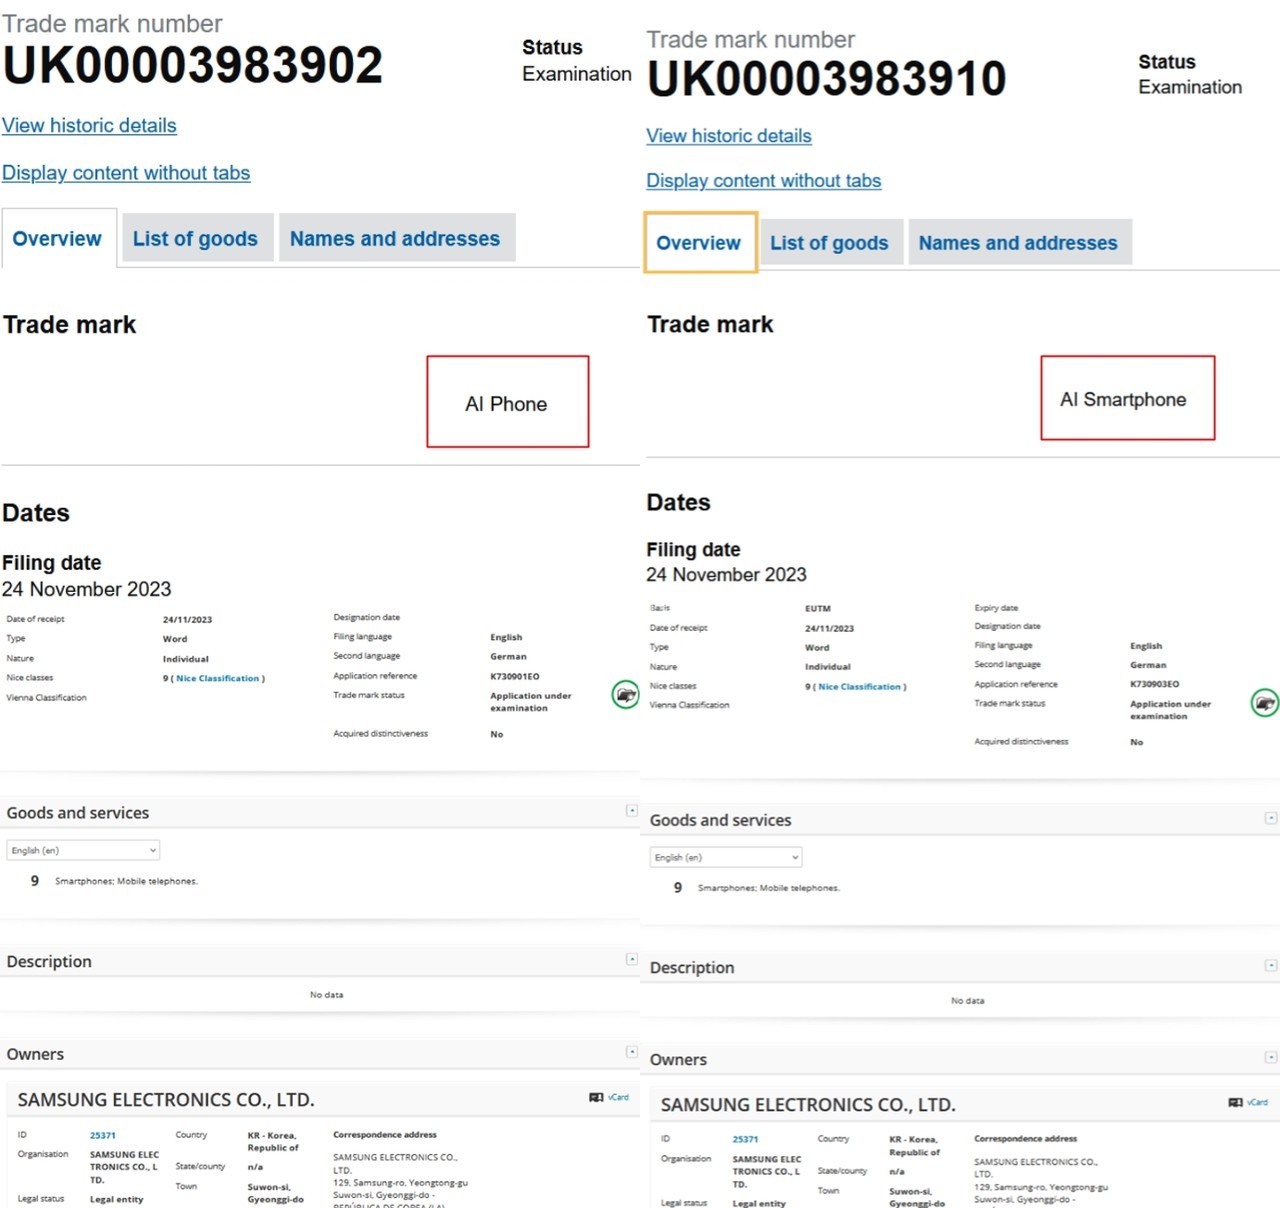Image resolution: width=1280 pixels, height=1208 pixels.
Task: Click the green status icon in the AI Smartphone record
Action: [x=1265, y=703]
